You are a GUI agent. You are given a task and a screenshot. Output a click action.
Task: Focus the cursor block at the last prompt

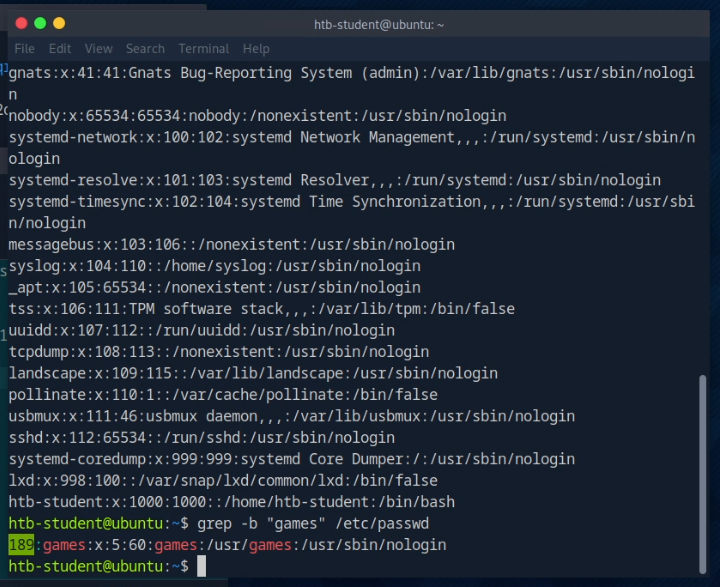coord(201,567)
